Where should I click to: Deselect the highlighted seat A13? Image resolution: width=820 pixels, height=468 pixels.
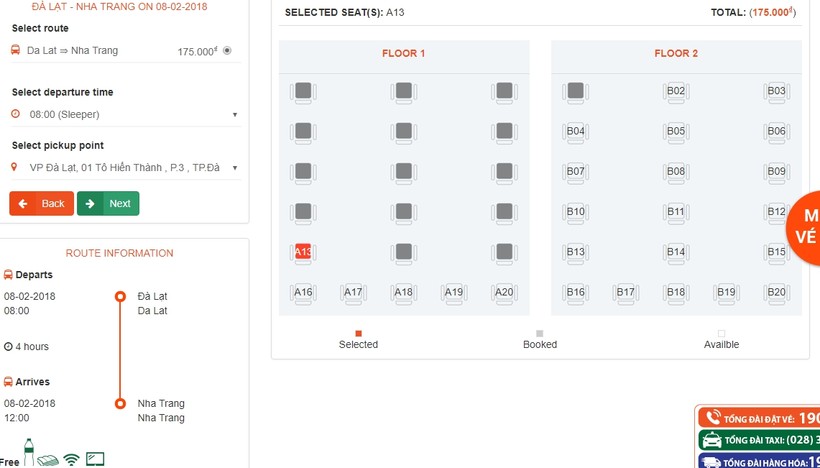[x=303, y=252]
